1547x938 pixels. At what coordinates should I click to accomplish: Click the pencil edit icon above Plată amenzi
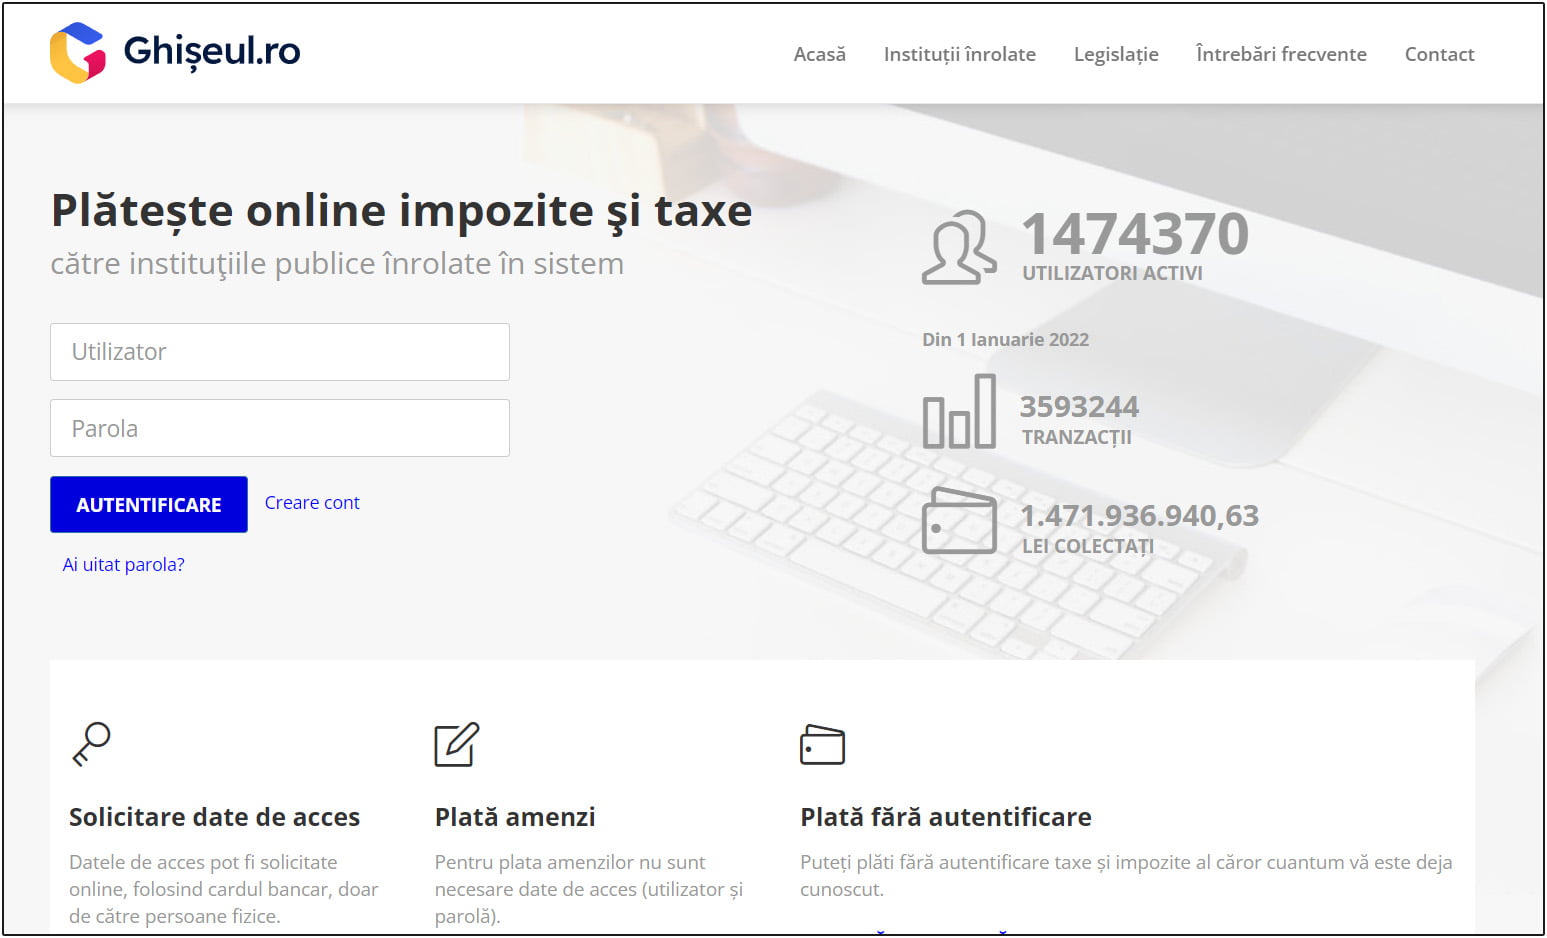pyautogui.click(x=457, y=744)
